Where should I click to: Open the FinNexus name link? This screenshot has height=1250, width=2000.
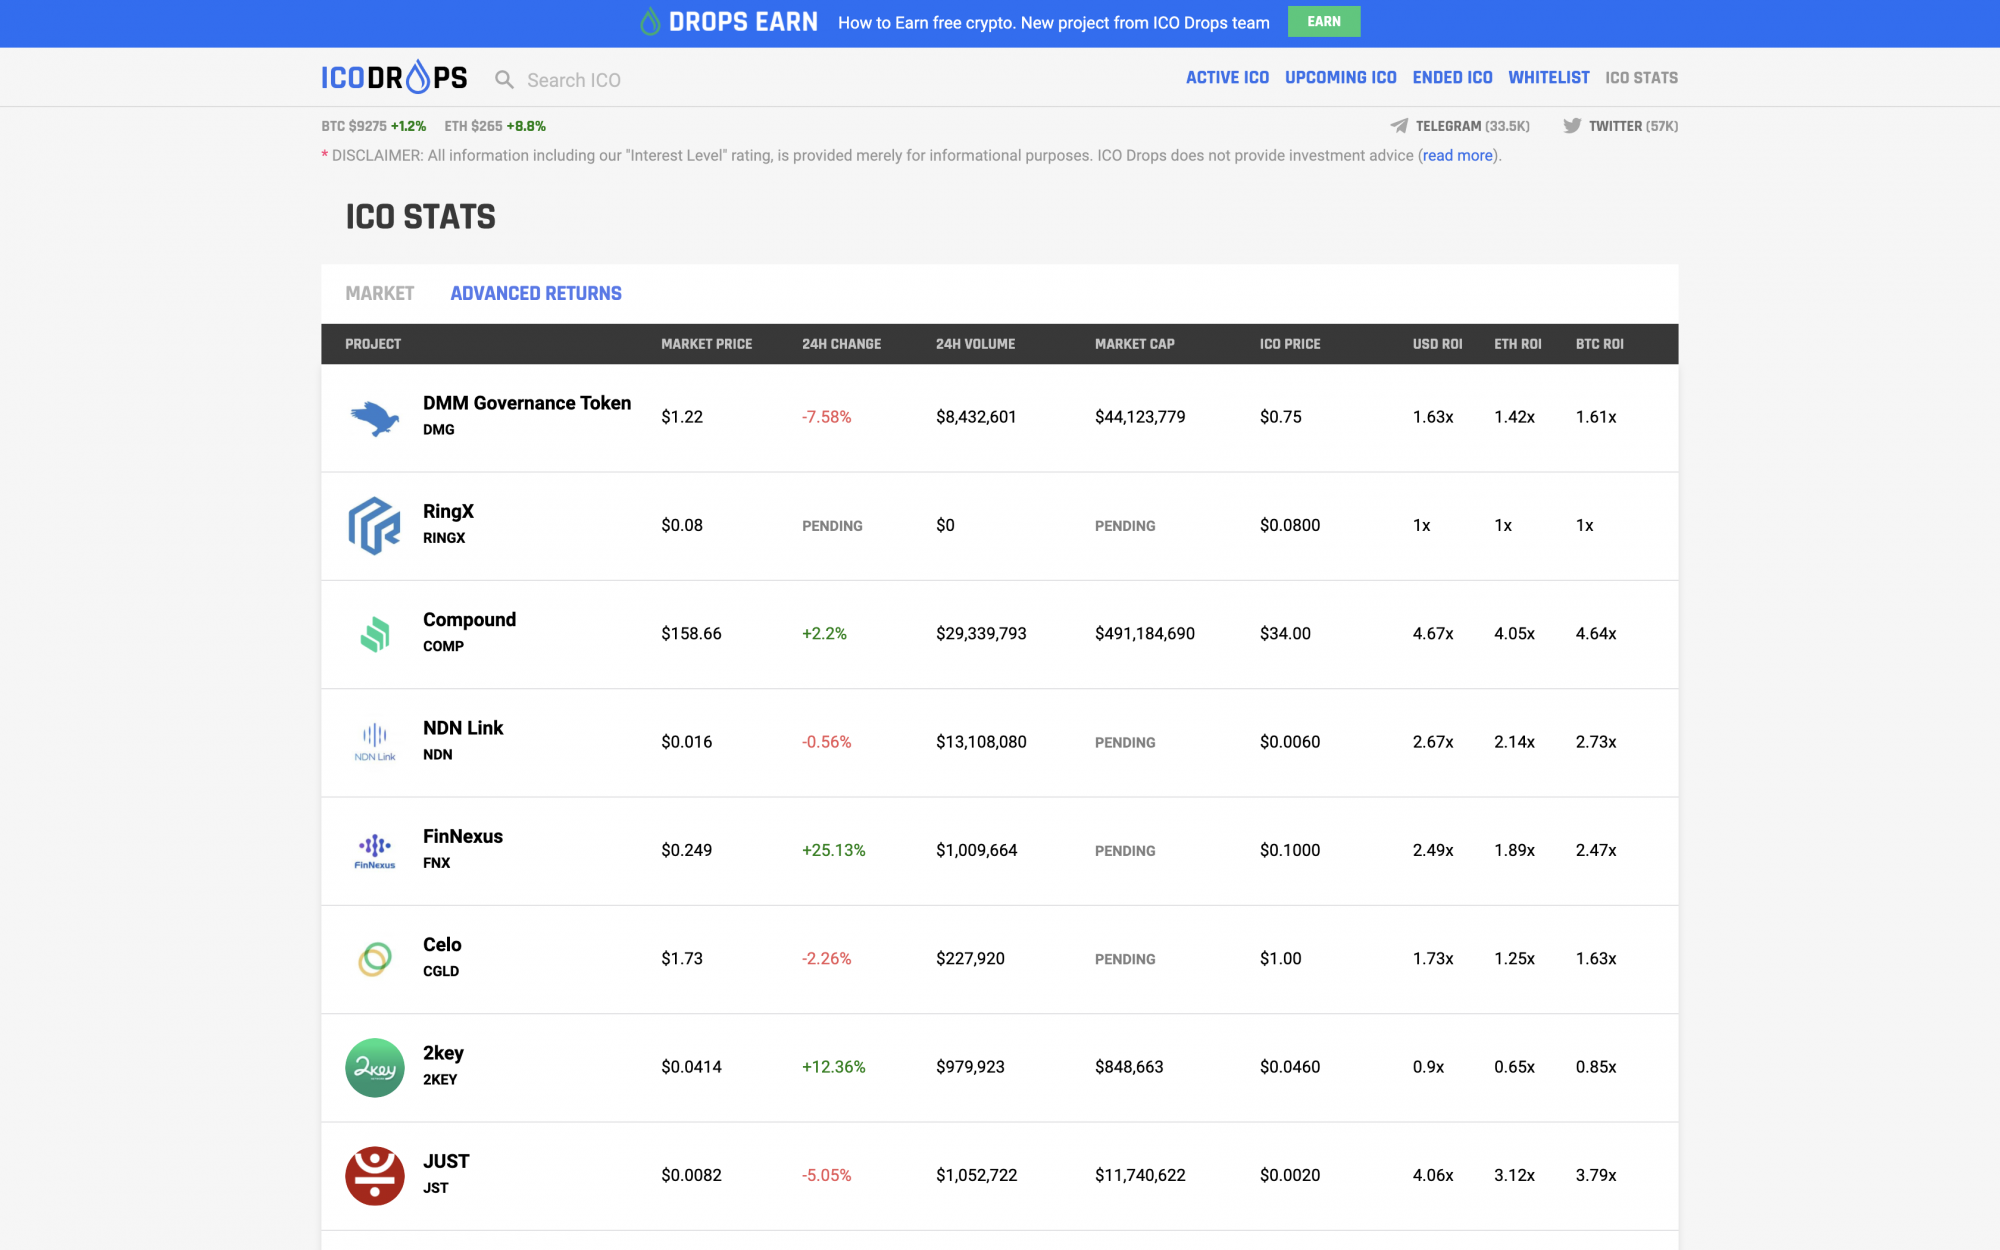pos(463,836)
